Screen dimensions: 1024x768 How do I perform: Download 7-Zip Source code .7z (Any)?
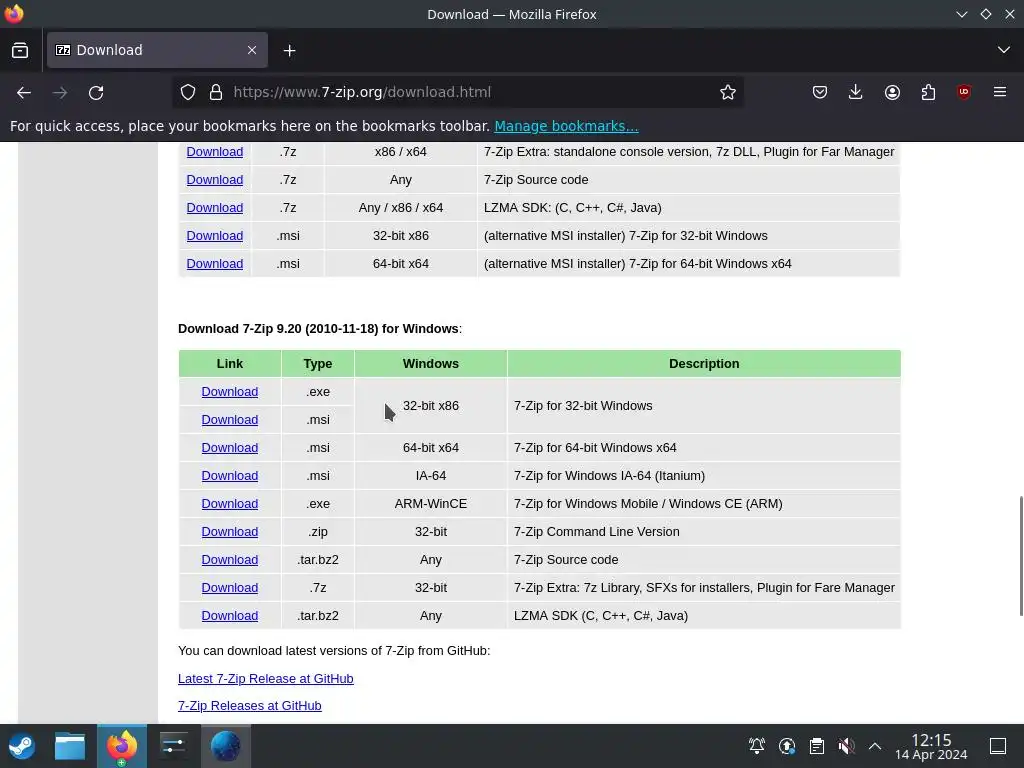(215, 180)
